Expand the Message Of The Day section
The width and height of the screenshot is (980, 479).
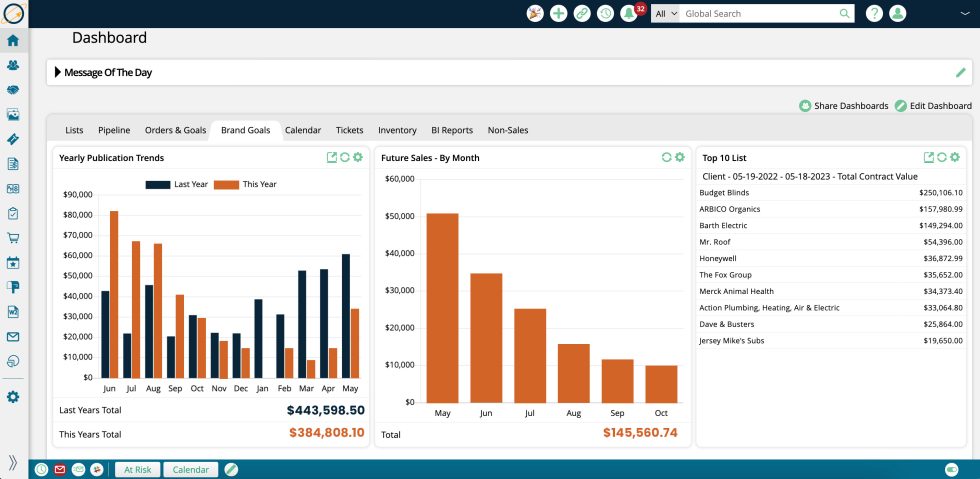pos(58,72)
